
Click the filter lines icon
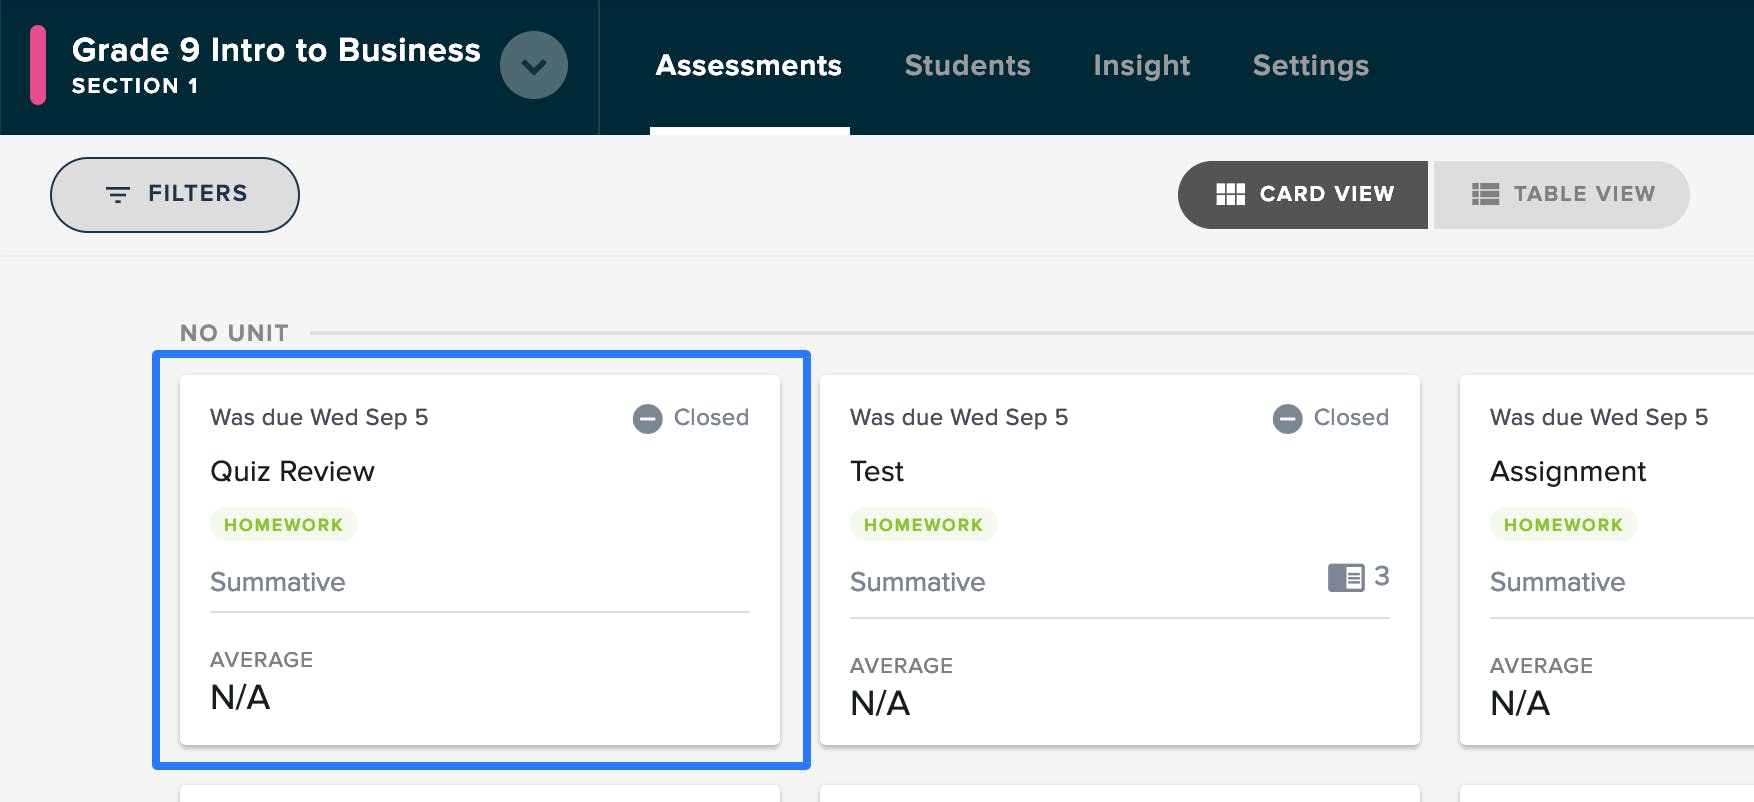(118, 194)
